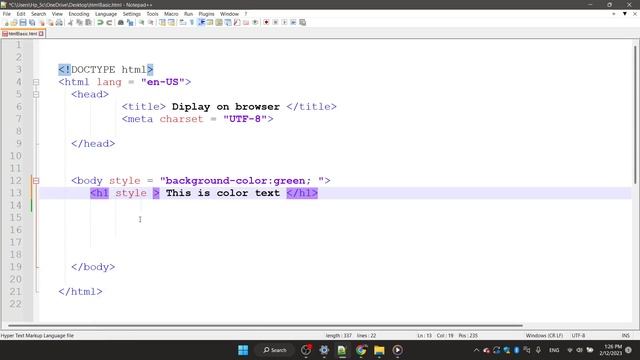
Task: Click Windows (CR LF) line ending in status bar
Action: (544, 336)
